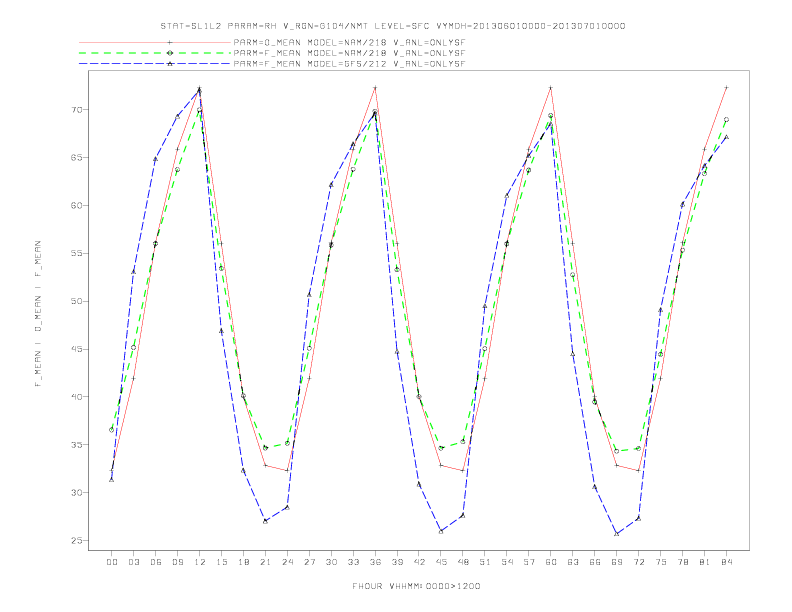Click y-axis tick value 40
The height and width of the screenshot is (612, 792).
[x=76, y=397]
